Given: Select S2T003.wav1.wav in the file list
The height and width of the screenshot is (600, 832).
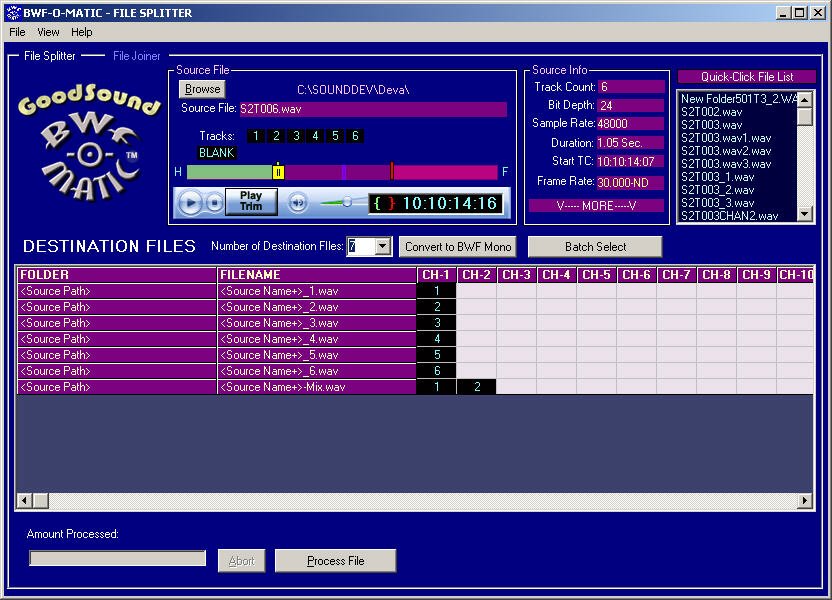Looking at the screenshot, I should (726, 138).
